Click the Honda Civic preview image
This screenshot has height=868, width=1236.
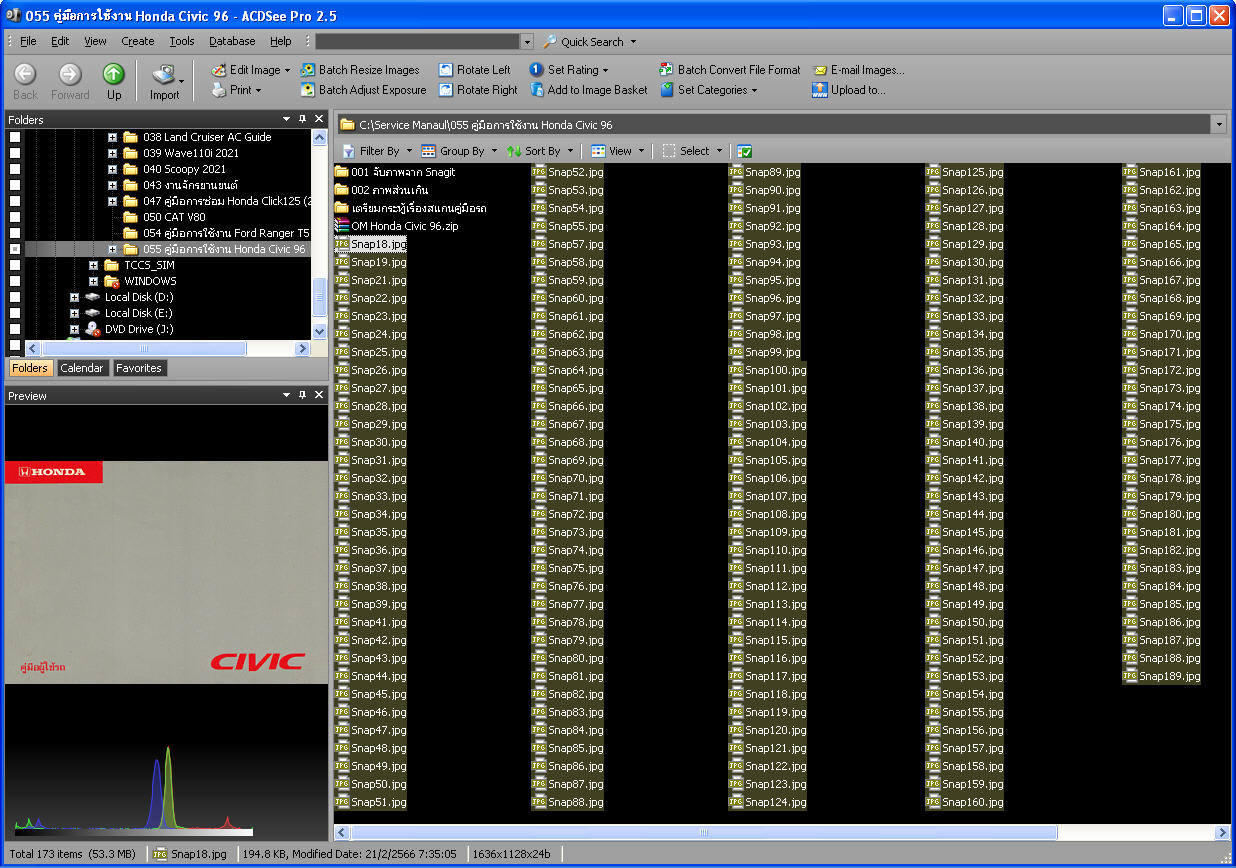(x=166, y=572)
